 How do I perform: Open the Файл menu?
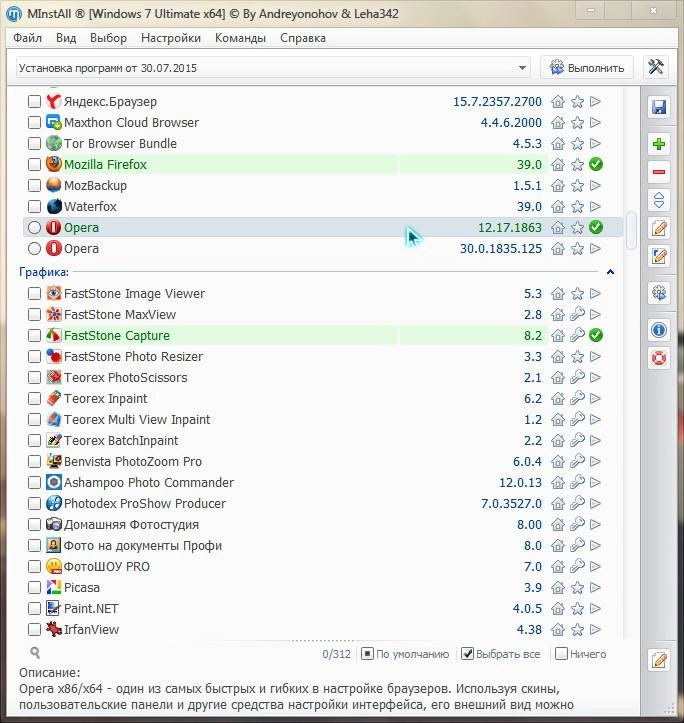click(27, 38)
